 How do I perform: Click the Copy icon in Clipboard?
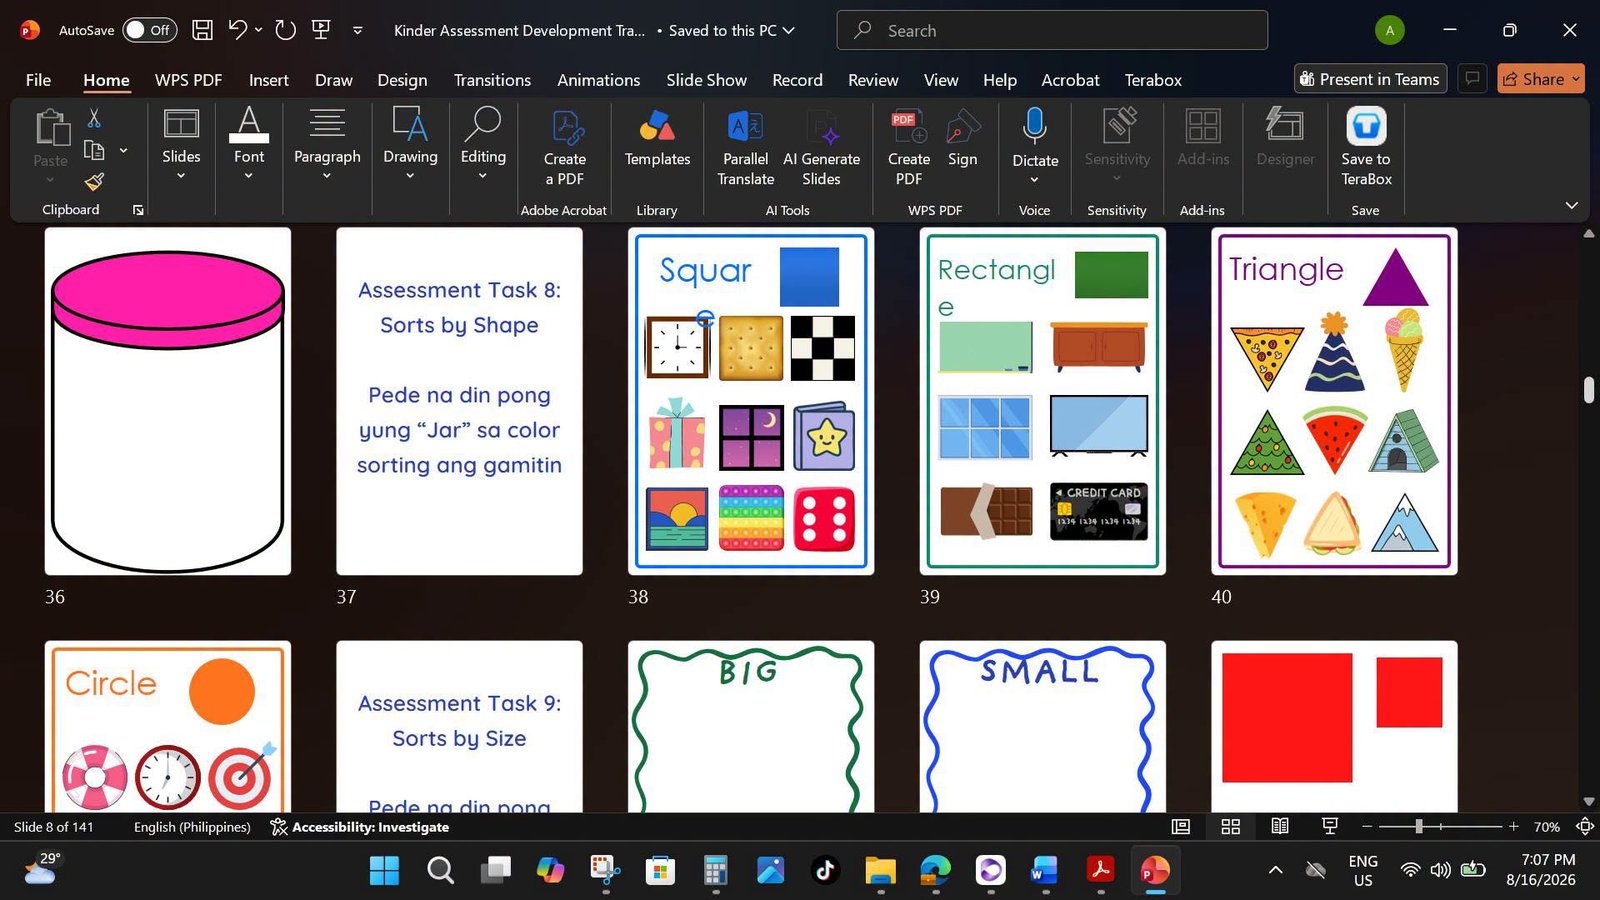pos(94,151)
